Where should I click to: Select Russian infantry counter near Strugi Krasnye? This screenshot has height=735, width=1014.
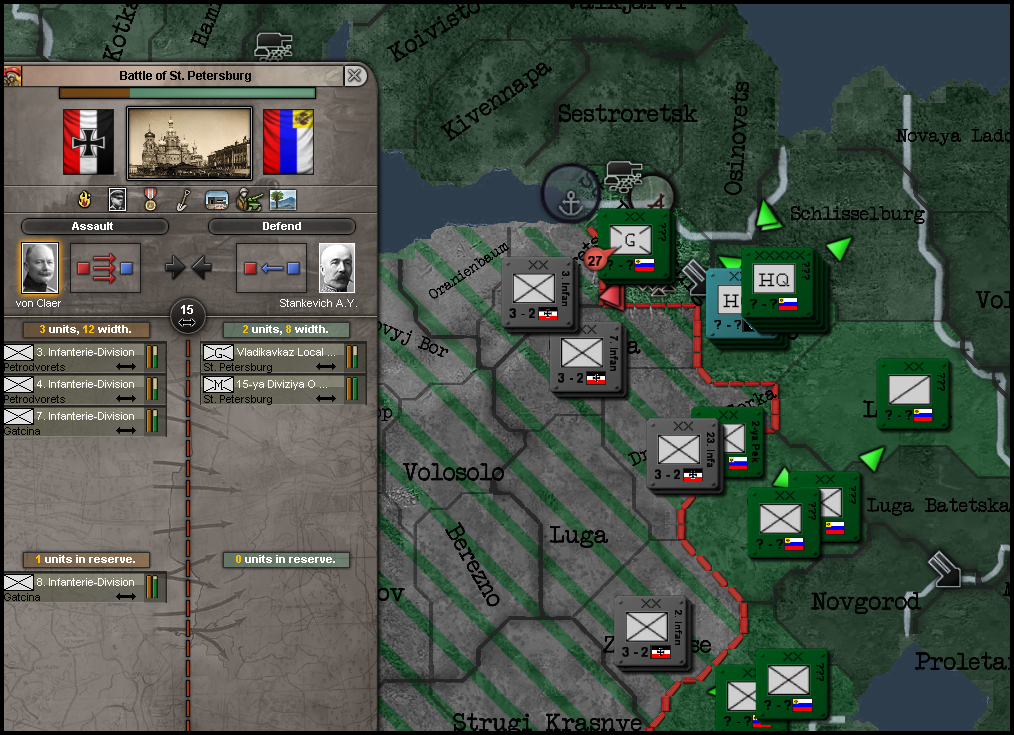click(x=792, y=685)
